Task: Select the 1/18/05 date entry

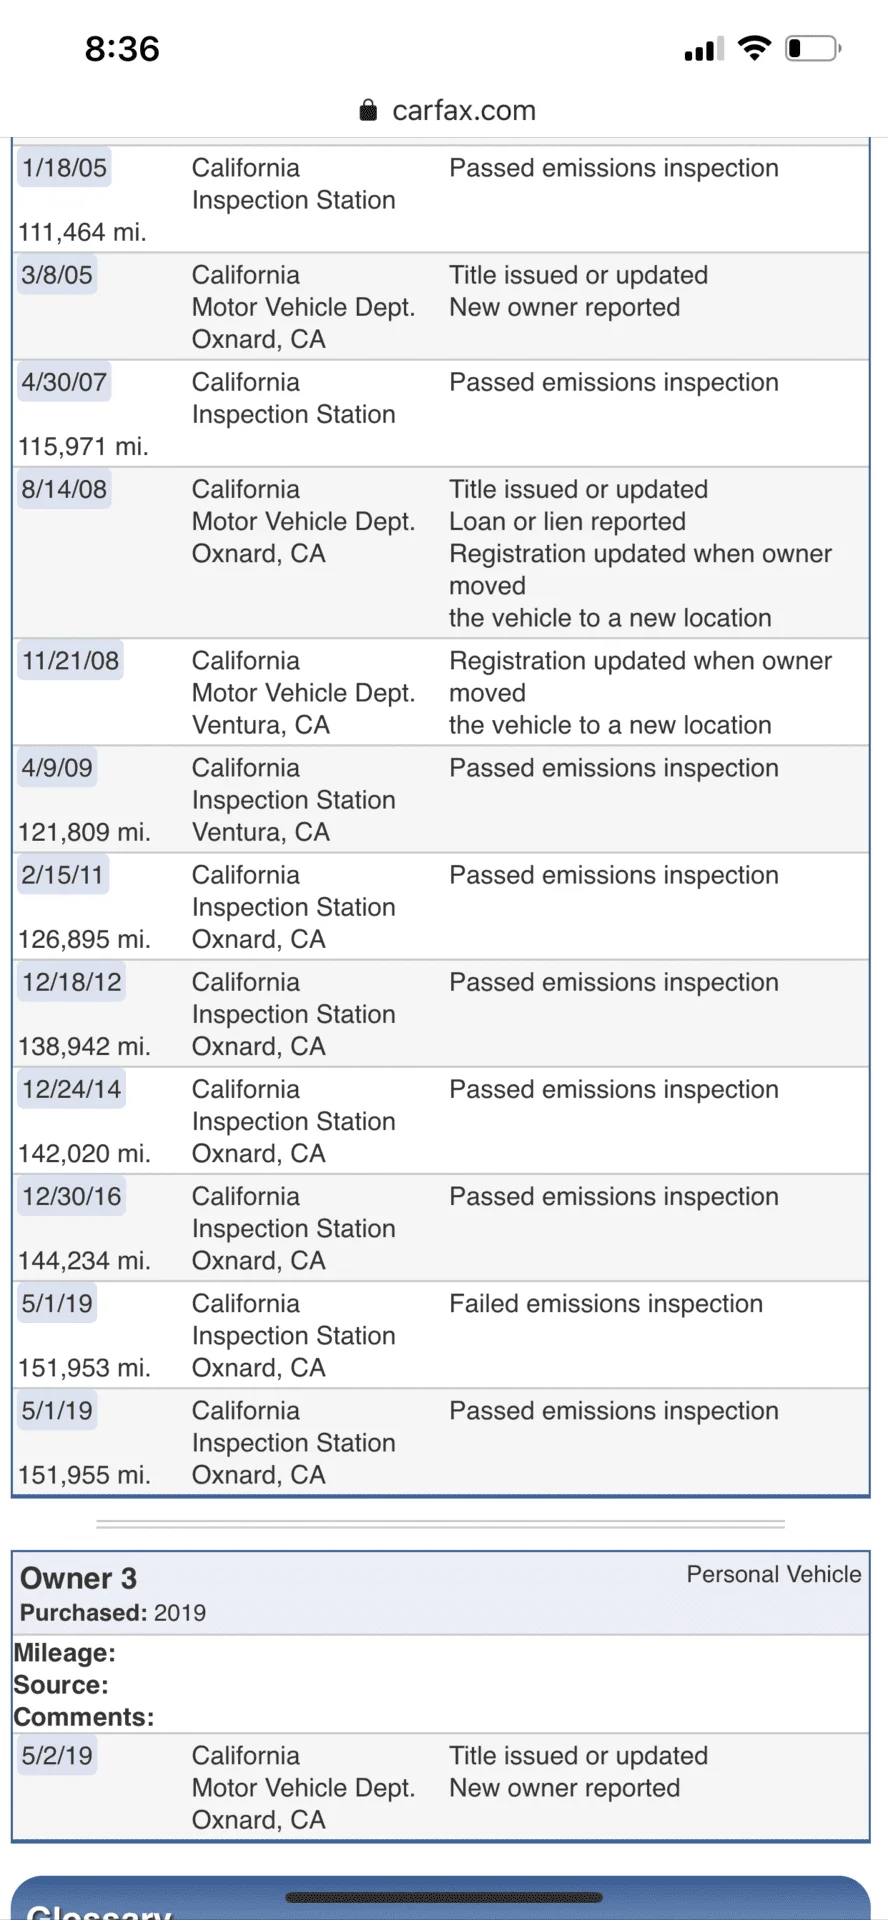Action: click(x=64, y=168)
